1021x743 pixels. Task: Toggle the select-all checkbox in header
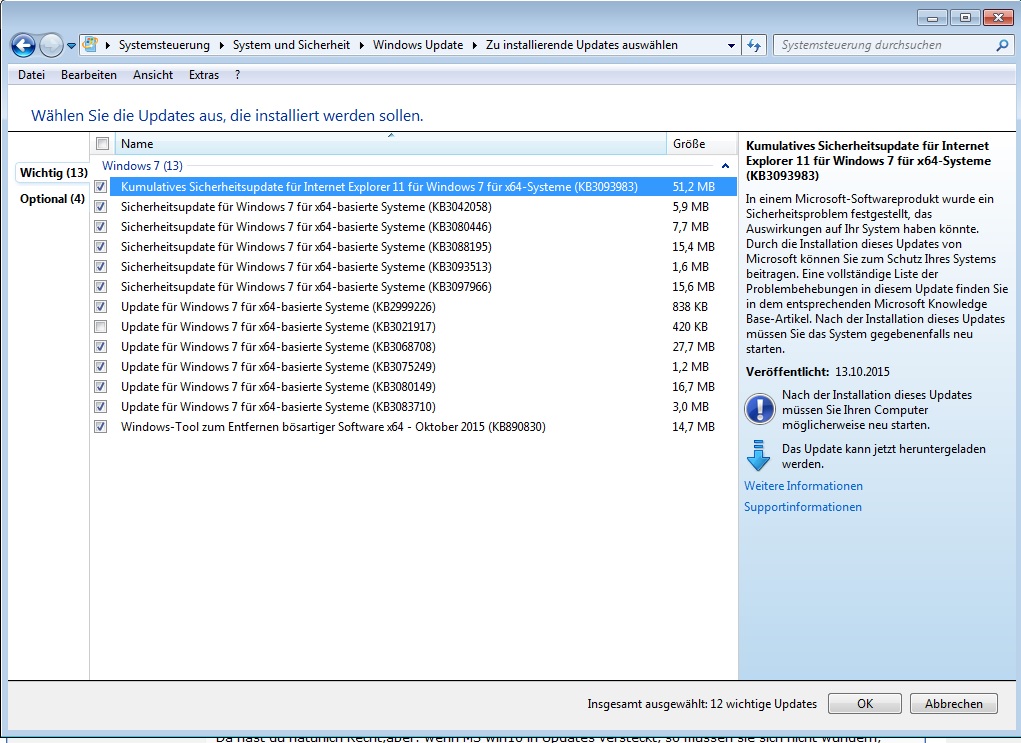(x=102, y=144)
